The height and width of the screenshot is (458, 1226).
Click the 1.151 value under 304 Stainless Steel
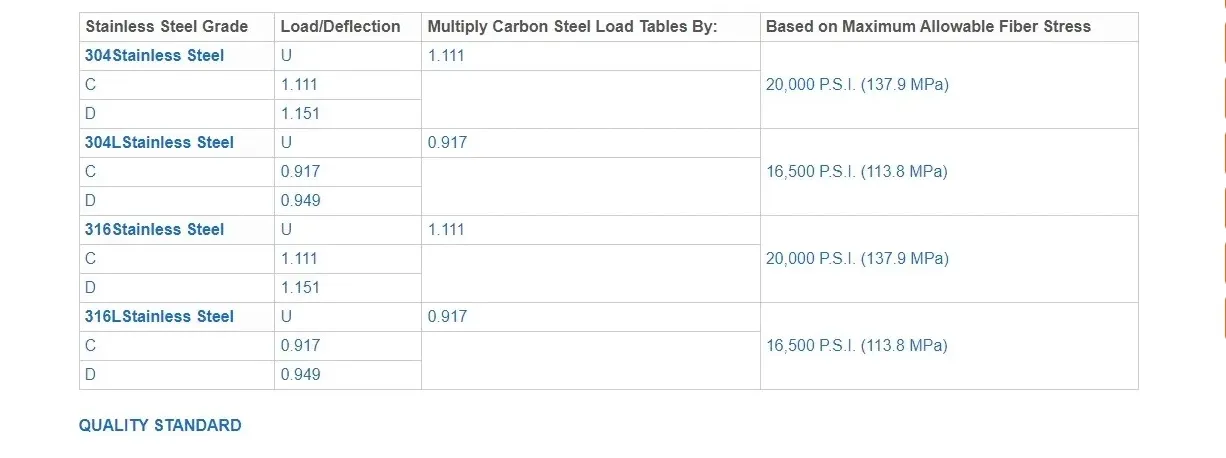point(300,114)
